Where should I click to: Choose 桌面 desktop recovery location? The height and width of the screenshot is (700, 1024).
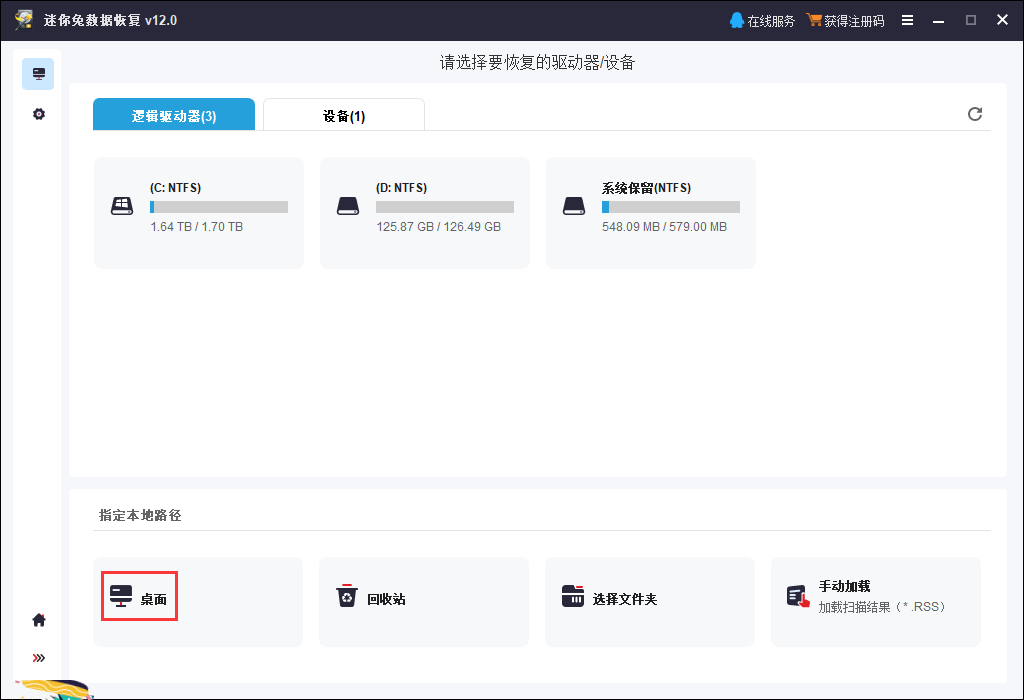pos(140,597)
